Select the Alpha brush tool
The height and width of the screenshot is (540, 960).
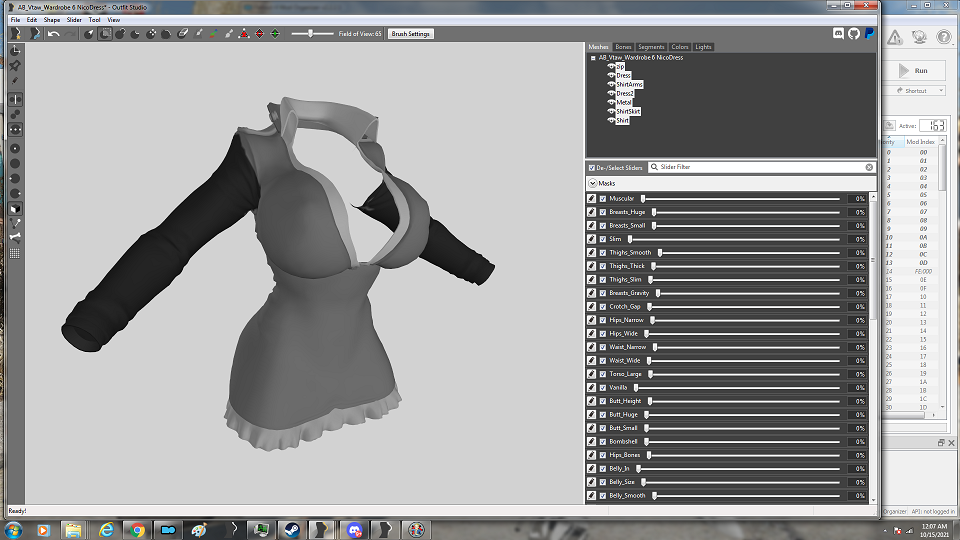tap(229, 34)
